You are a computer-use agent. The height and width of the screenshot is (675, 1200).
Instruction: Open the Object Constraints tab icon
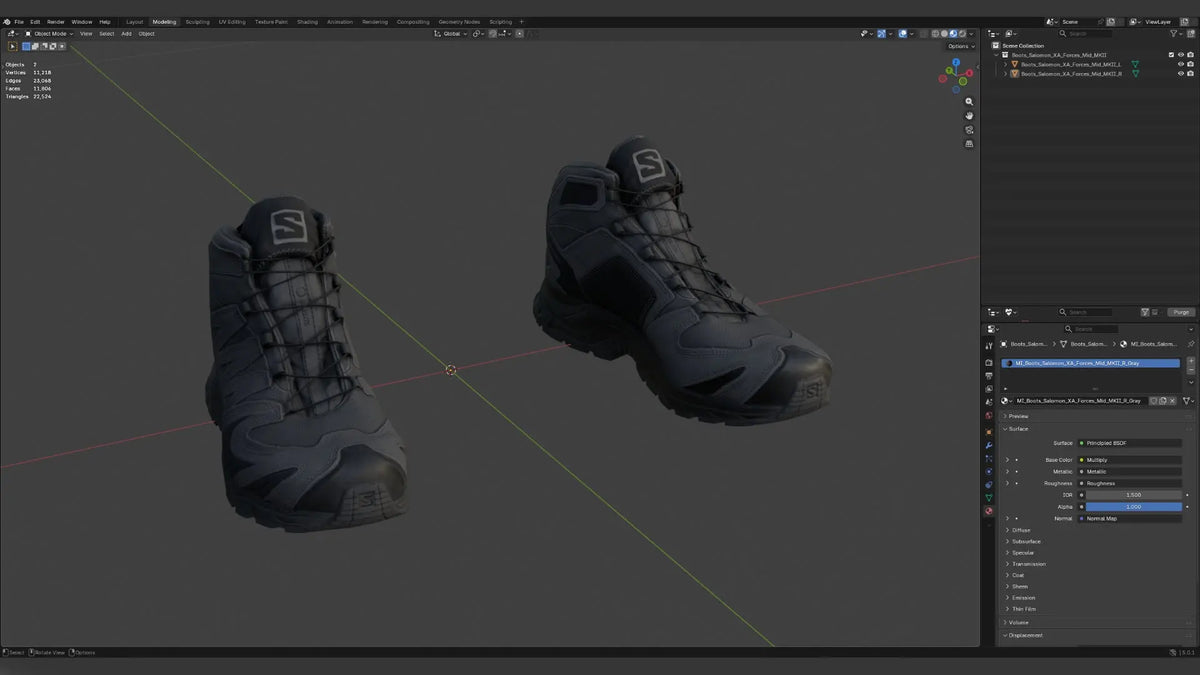pyautogui.click(x=989, y=484)
